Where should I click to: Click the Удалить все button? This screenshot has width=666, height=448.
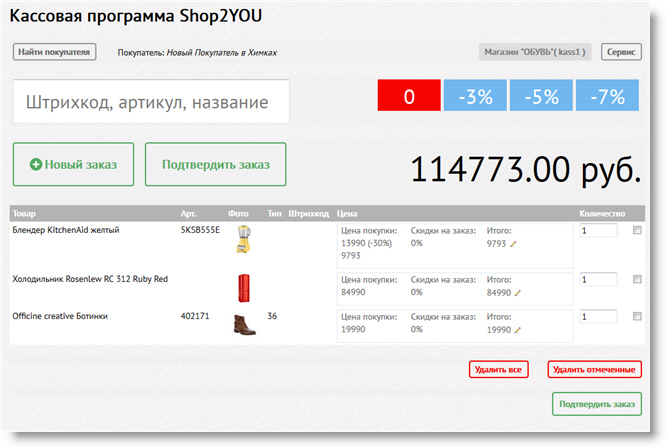[499, 370]
